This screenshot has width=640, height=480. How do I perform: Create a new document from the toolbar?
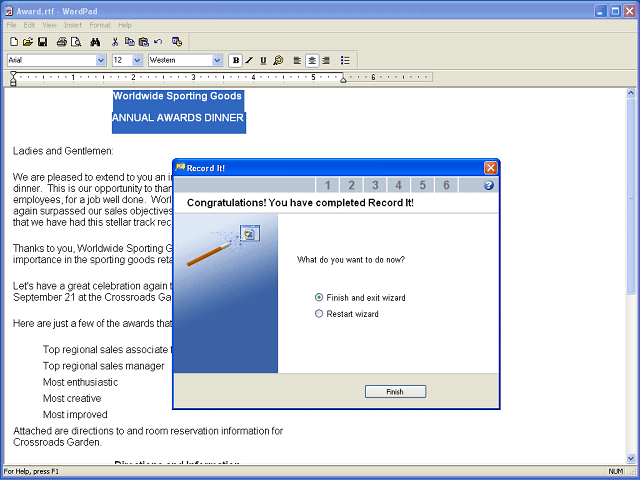14,42
